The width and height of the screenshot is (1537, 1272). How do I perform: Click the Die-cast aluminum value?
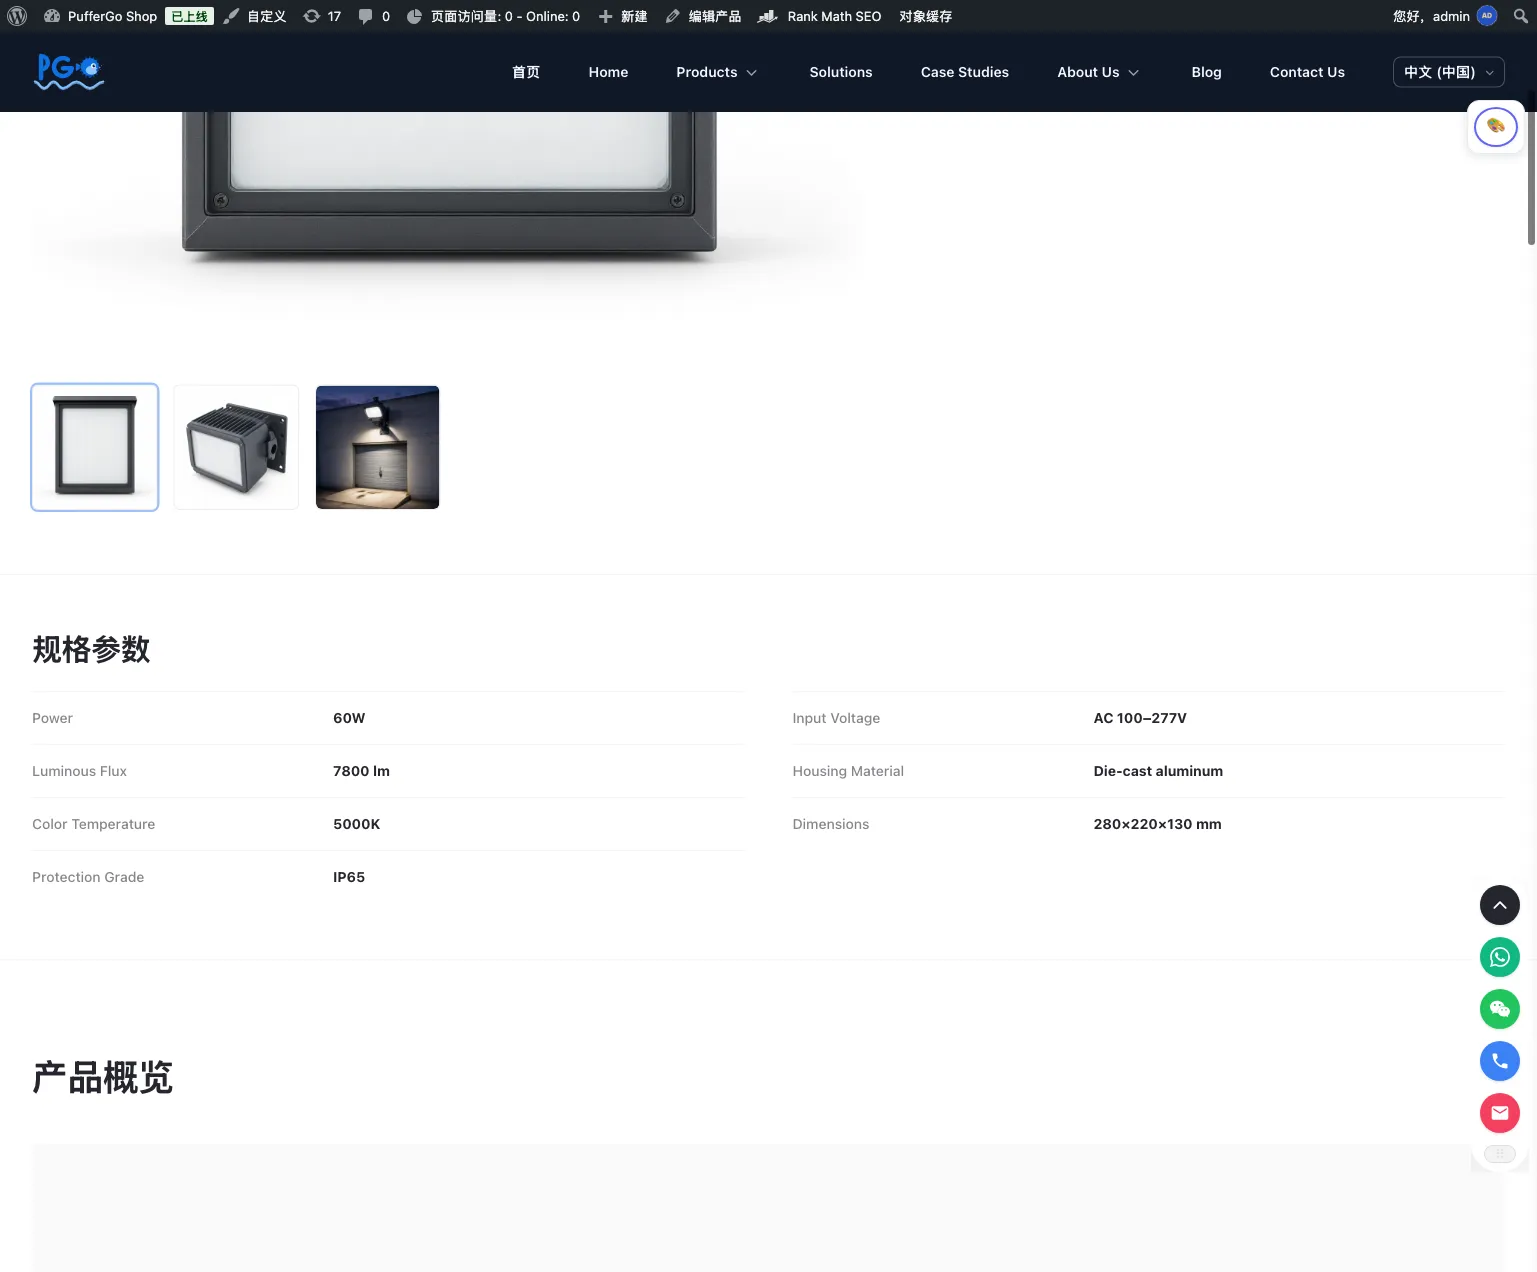pos(1158,771)
